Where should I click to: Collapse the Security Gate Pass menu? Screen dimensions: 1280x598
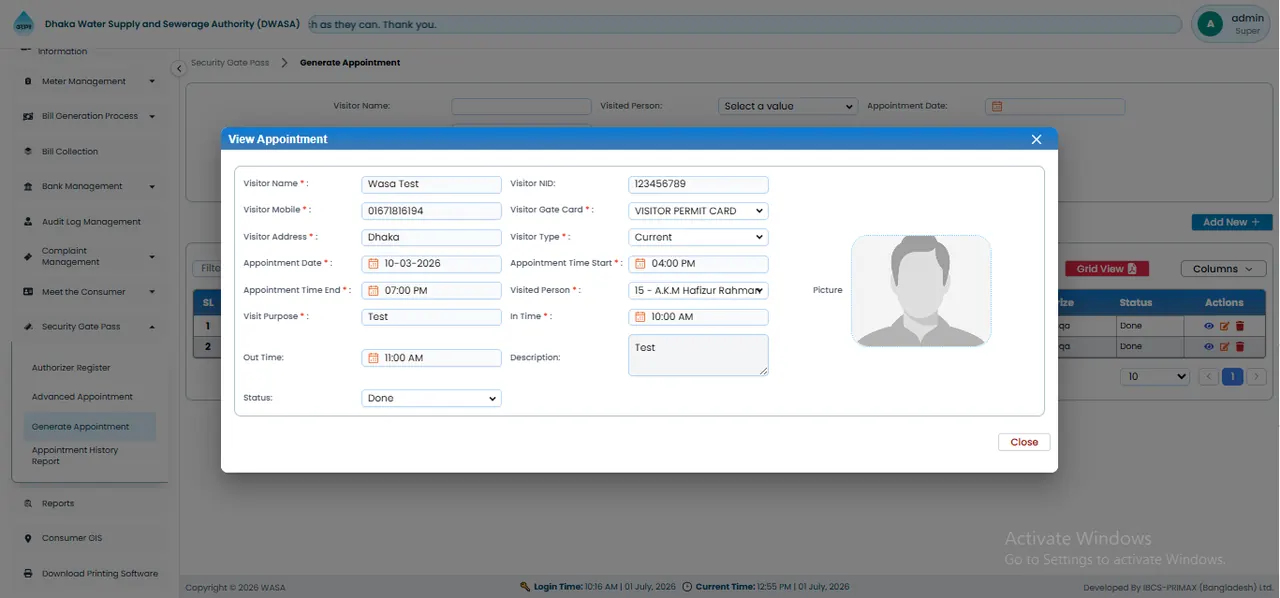click(x=152, y=327)
